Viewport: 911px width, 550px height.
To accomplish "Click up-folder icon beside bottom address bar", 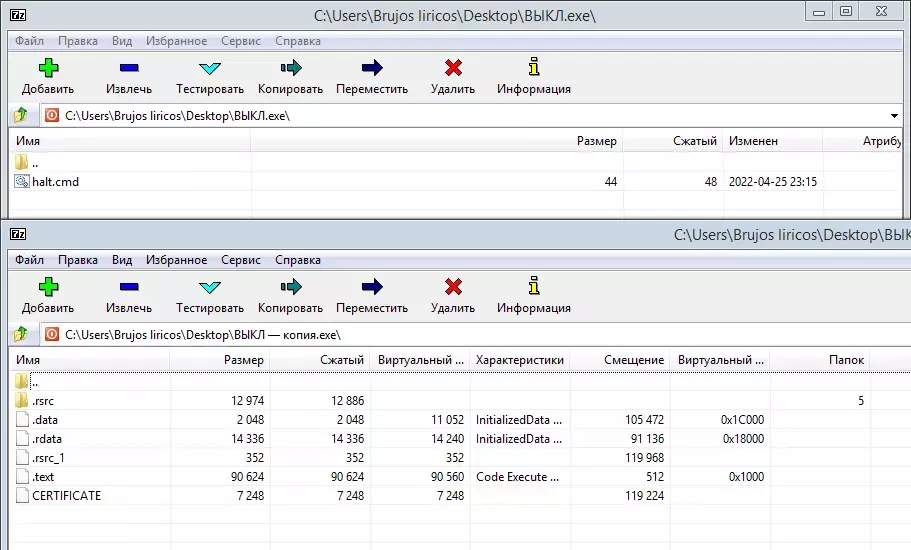I will 21,335.
